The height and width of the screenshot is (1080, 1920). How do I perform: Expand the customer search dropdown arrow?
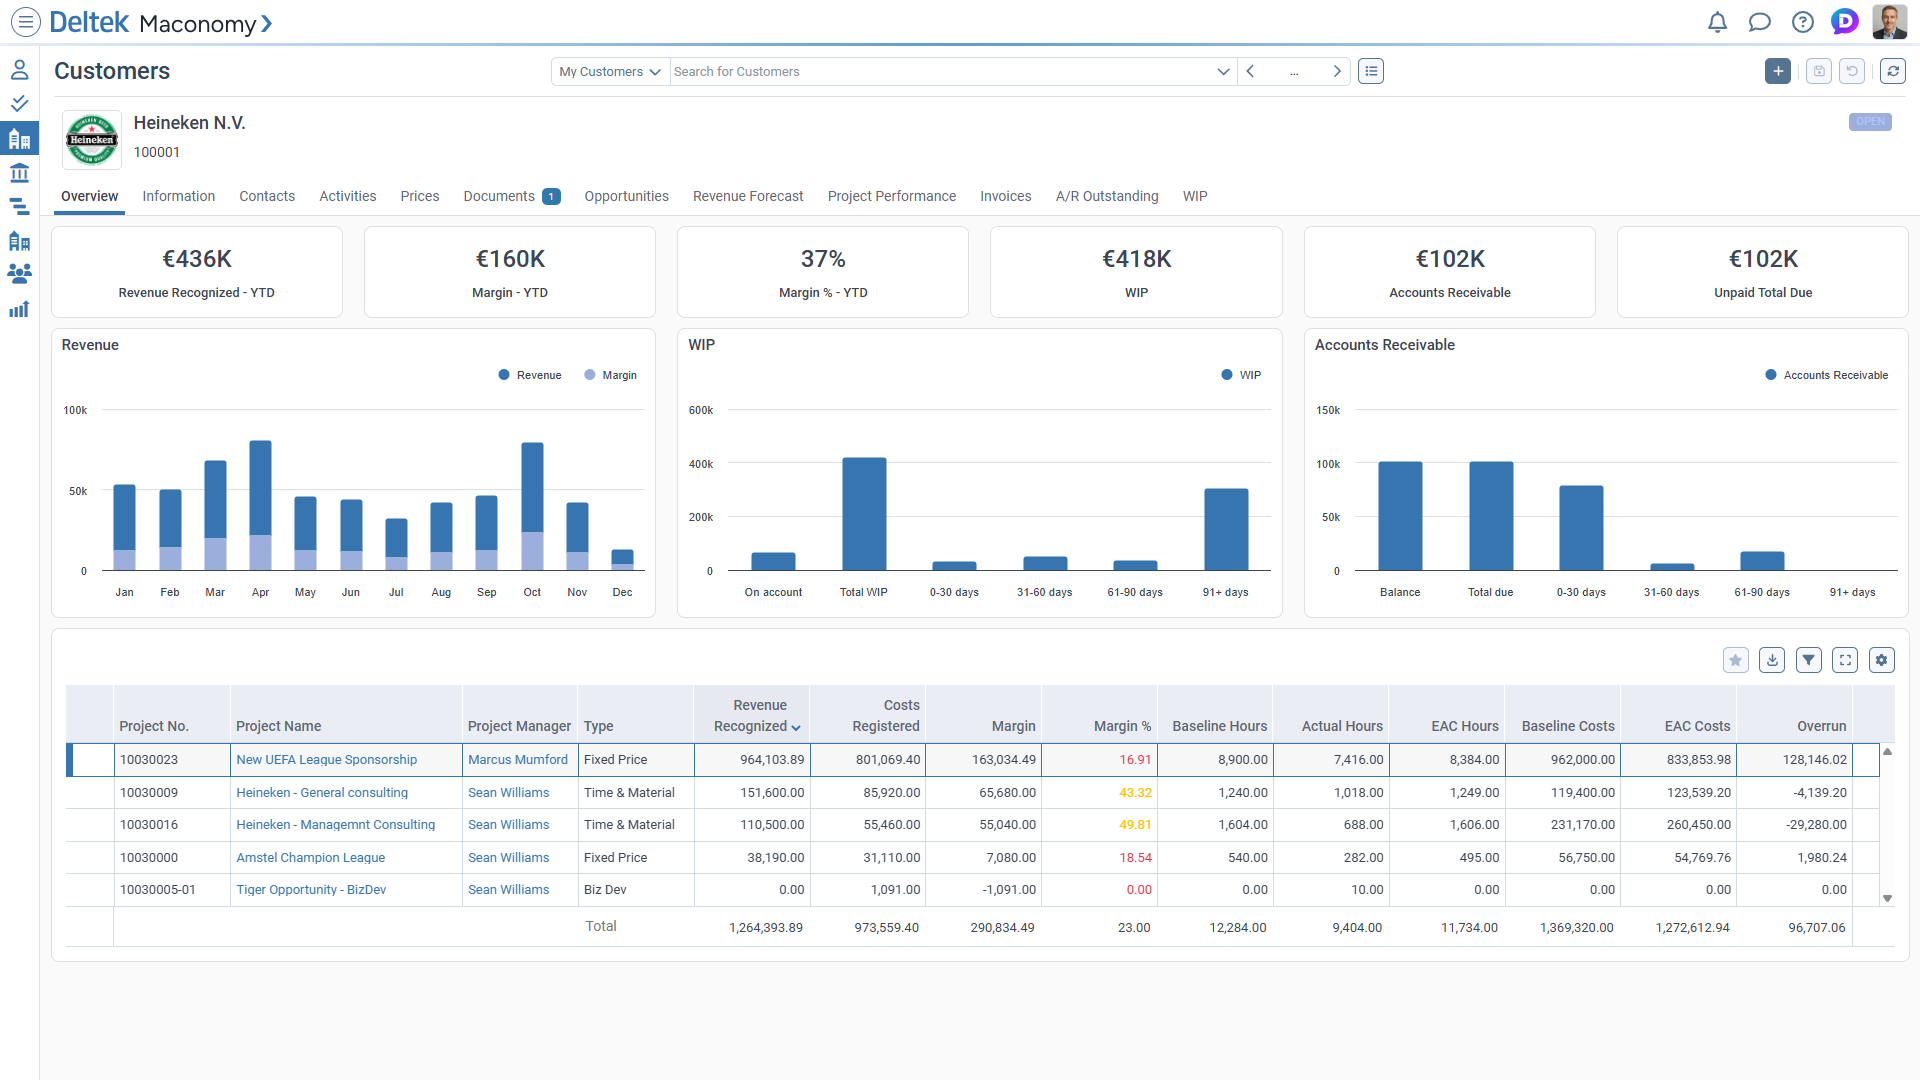point(1222,72)
